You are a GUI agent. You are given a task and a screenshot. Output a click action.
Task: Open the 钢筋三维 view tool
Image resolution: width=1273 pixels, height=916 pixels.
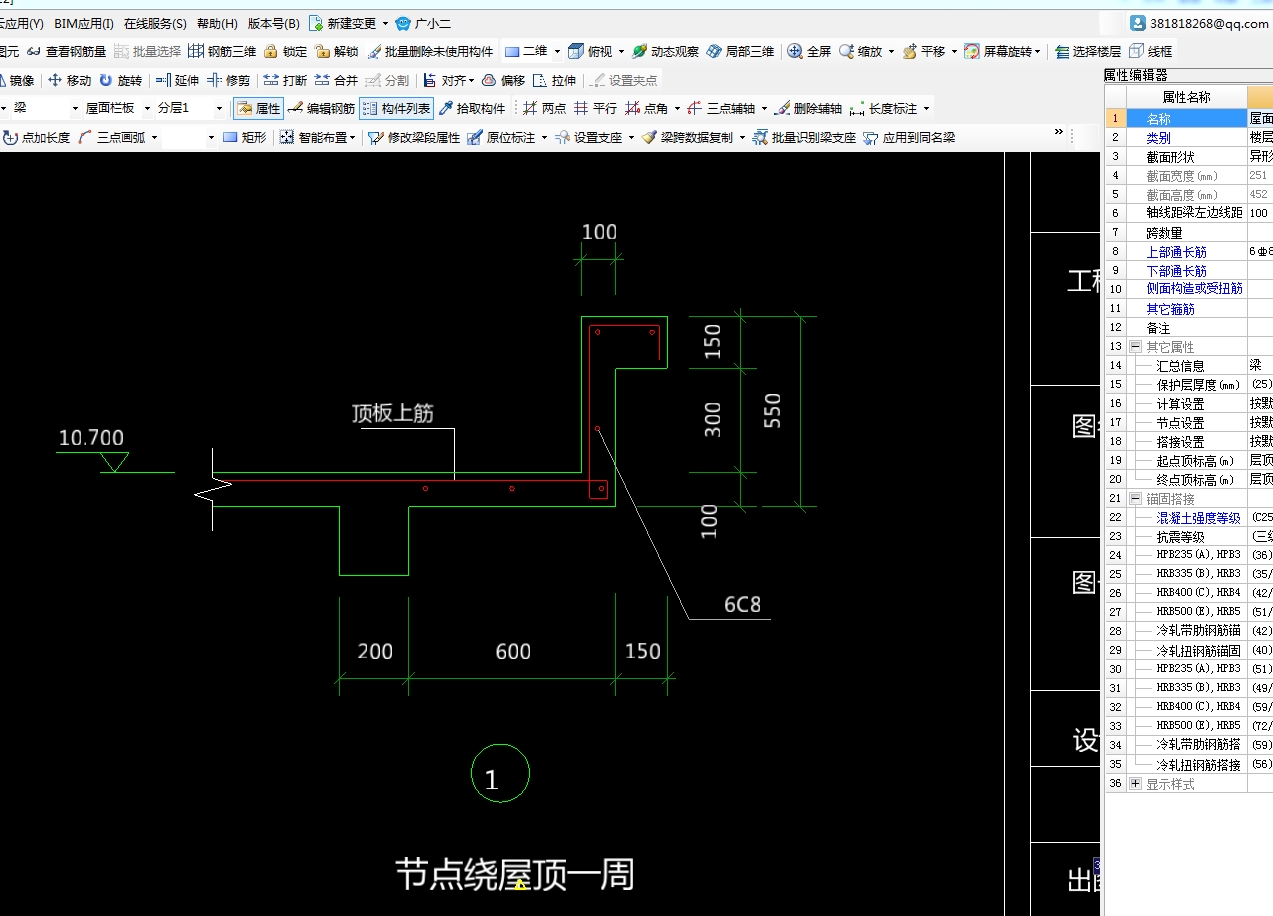point(222,51)
